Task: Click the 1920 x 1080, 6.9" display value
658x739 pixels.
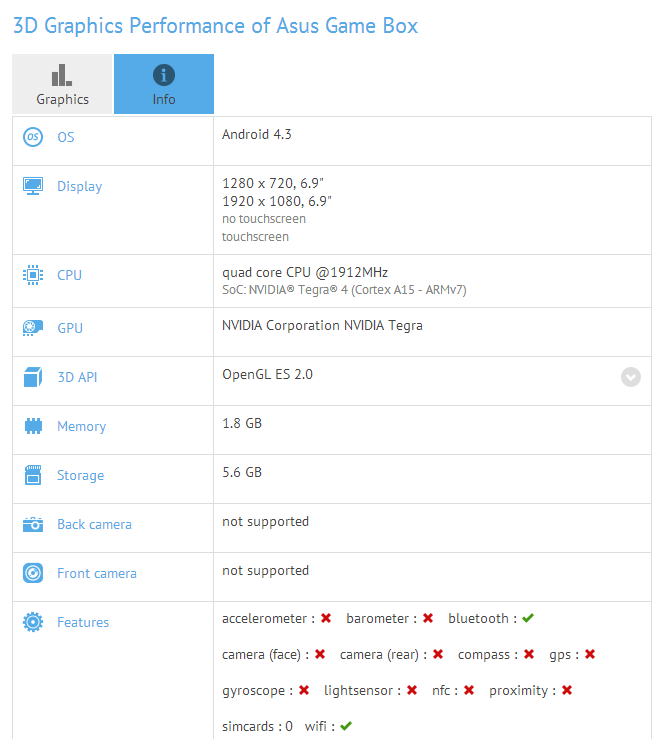Action: [x=277, y=201]
